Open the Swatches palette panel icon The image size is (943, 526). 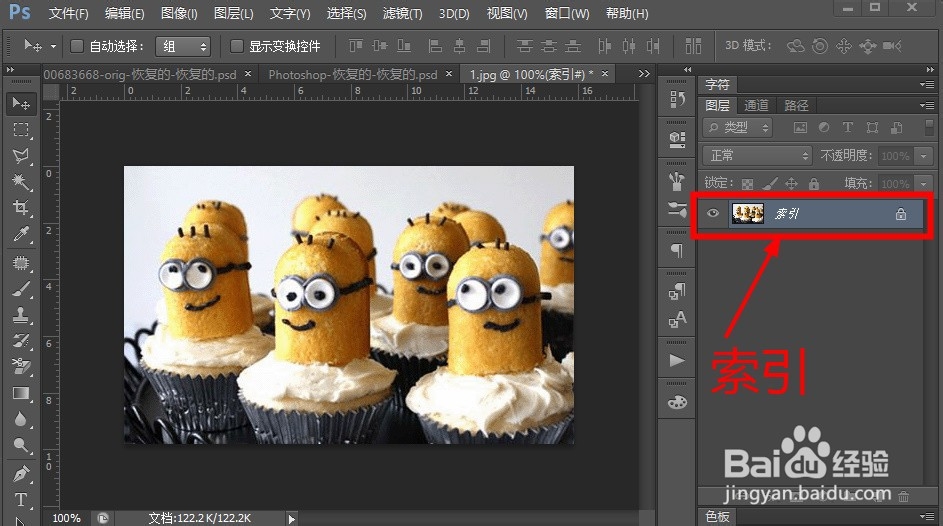tap(677, 402)
